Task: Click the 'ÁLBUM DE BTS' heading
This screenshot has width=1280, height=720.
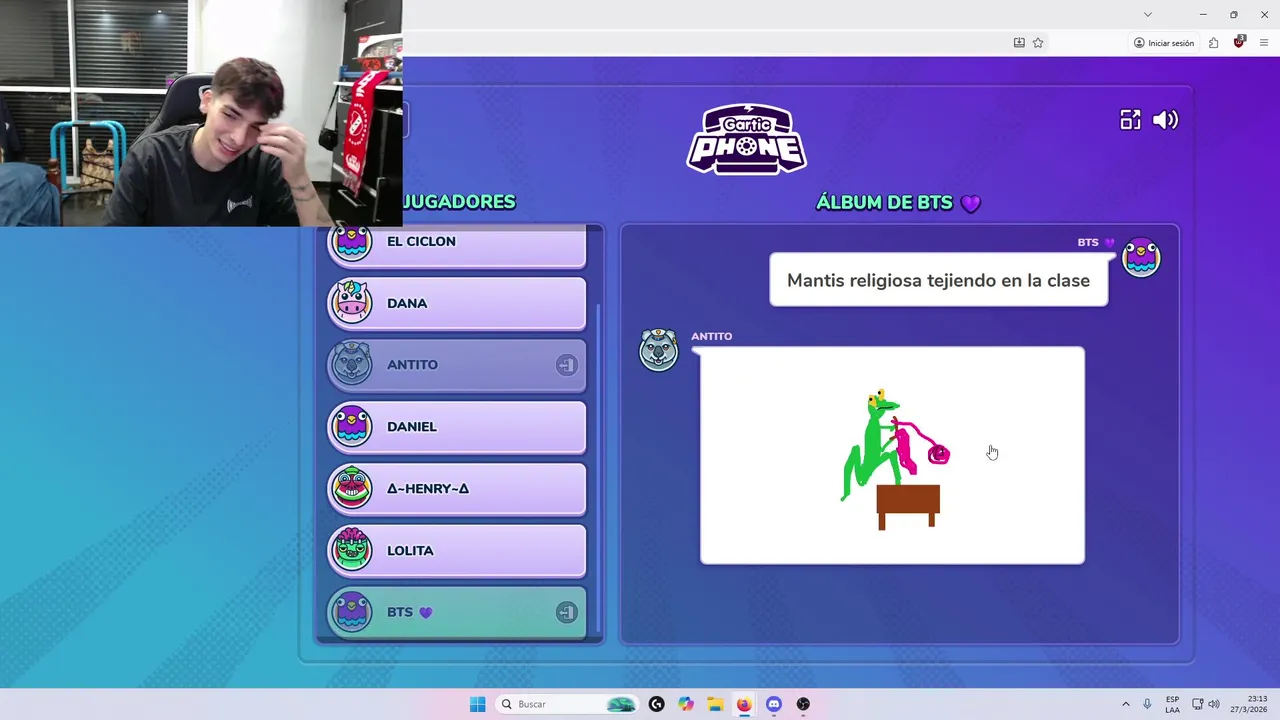Action: point(898,203)
